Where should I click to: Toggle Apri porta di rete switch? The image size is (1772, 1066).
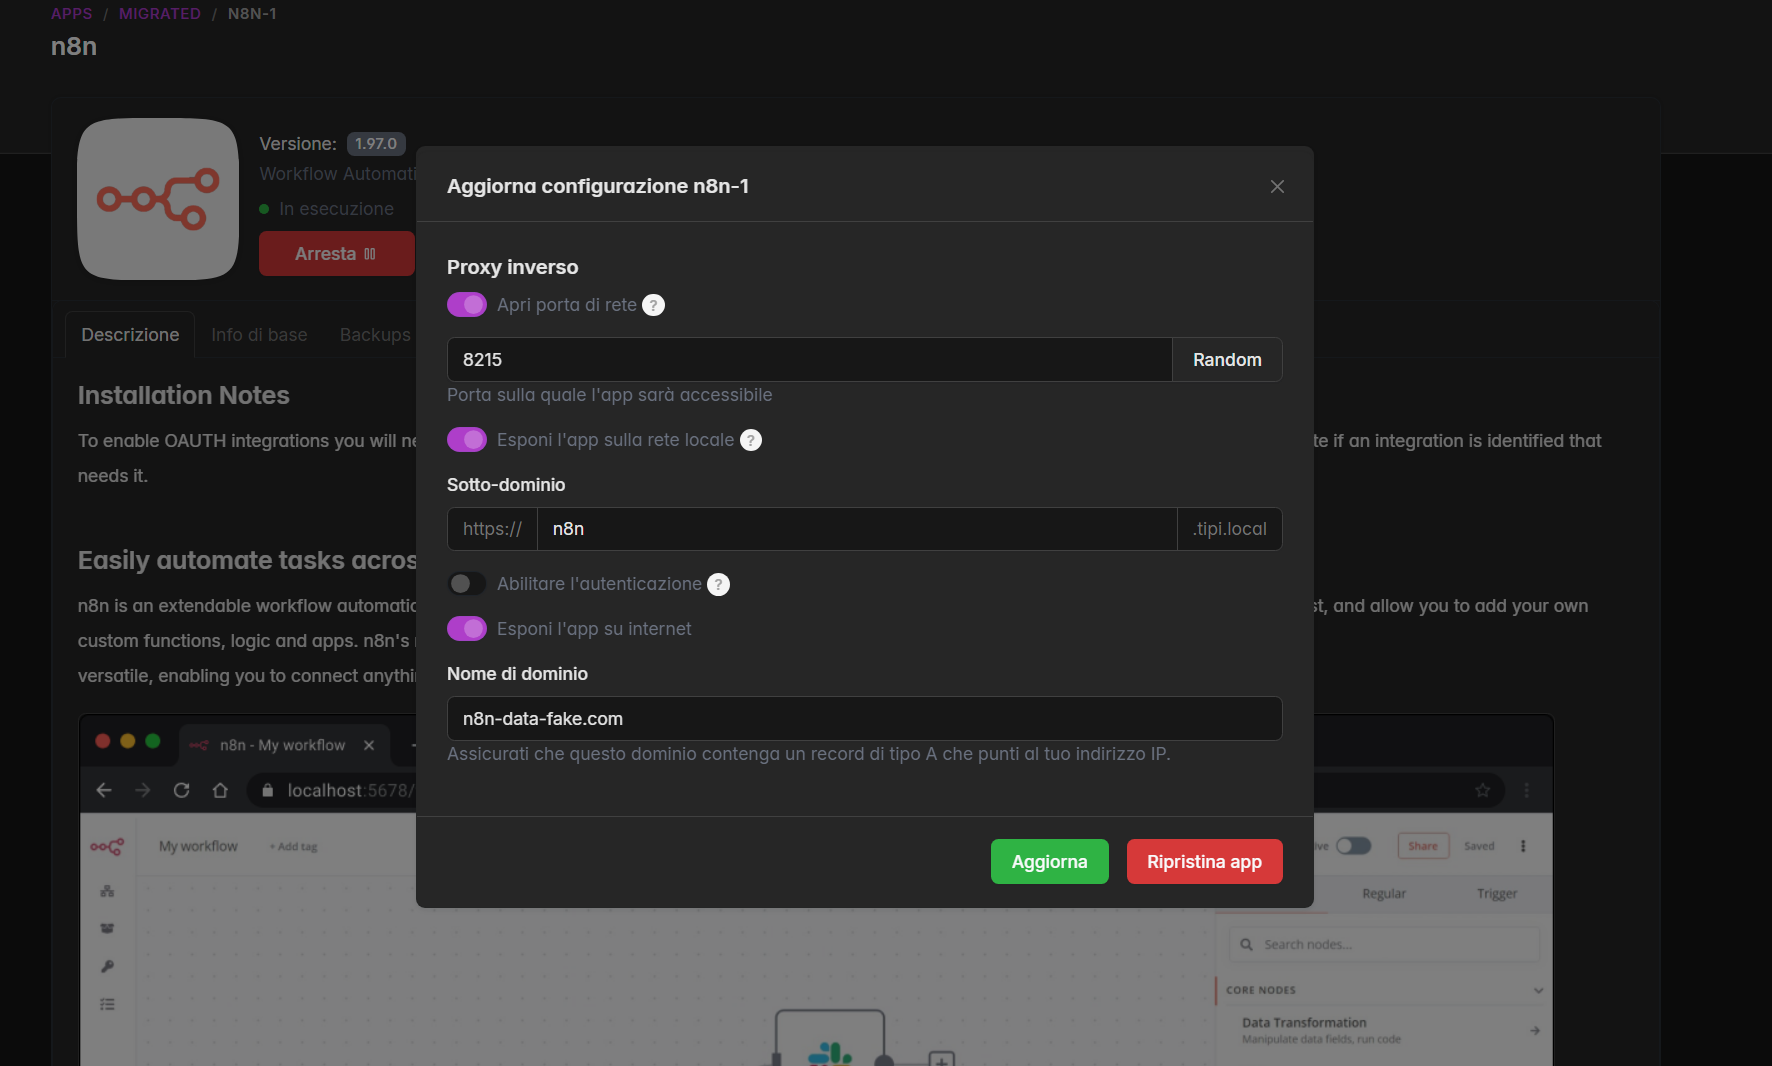[467, 305]
